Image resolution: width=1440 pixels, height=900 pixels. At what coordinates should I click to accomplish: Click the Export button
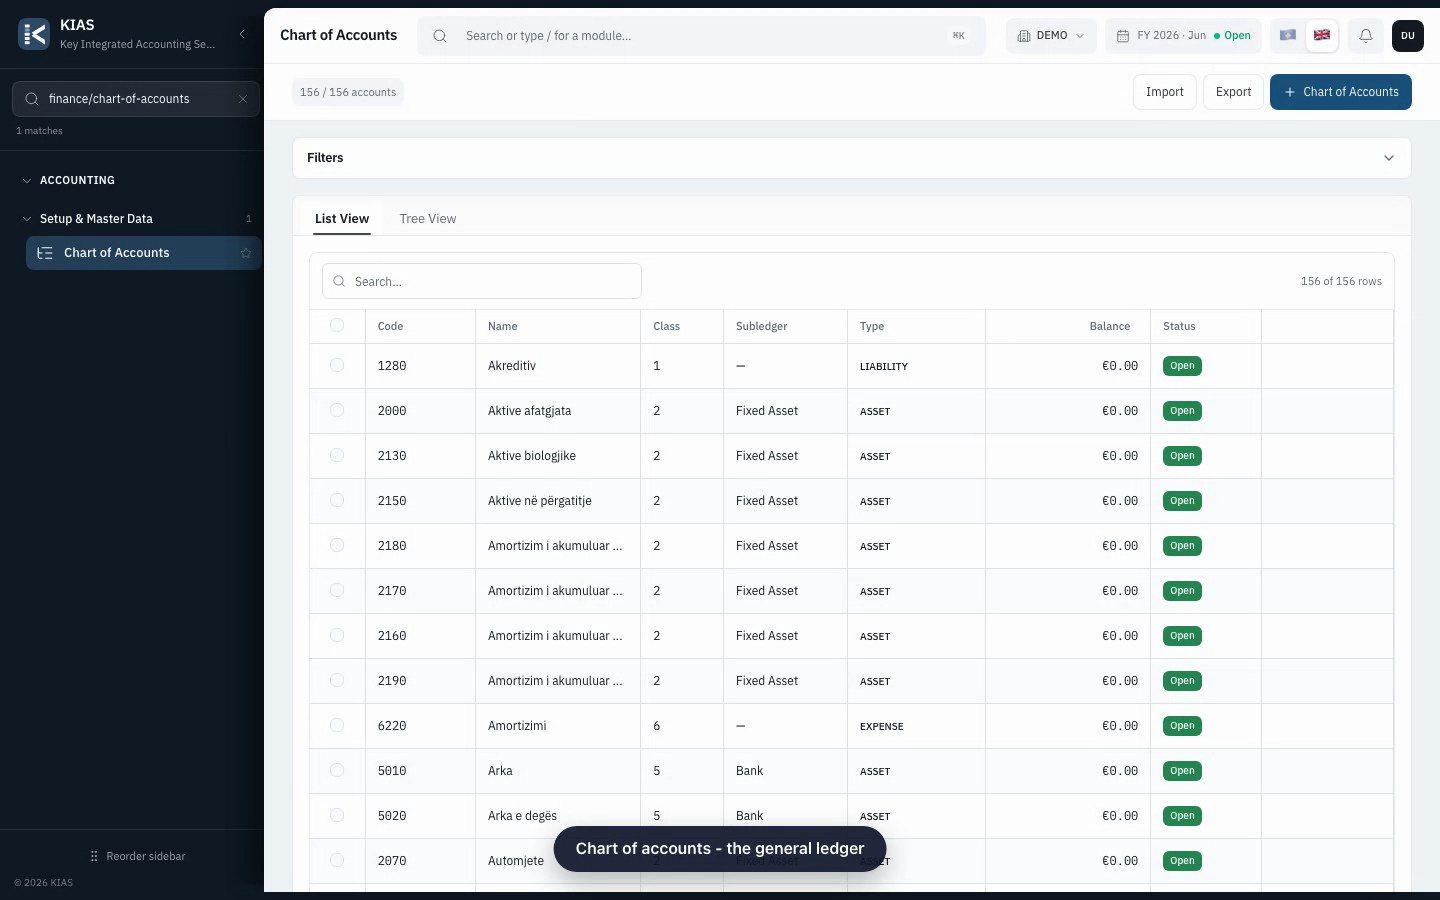1233,92
